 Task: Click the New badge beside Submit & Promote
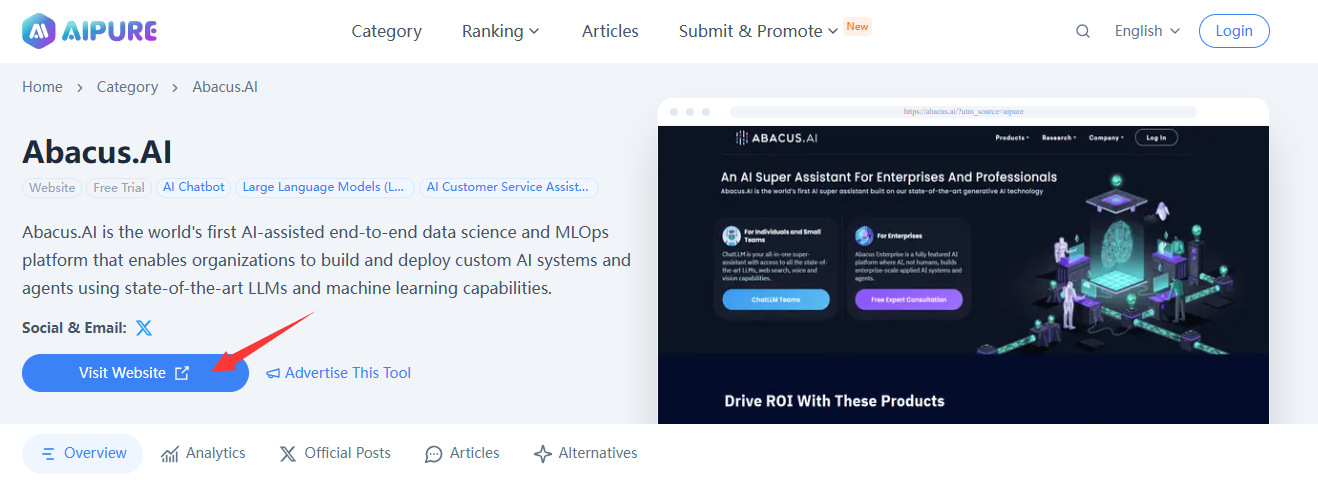coord(857,26)
